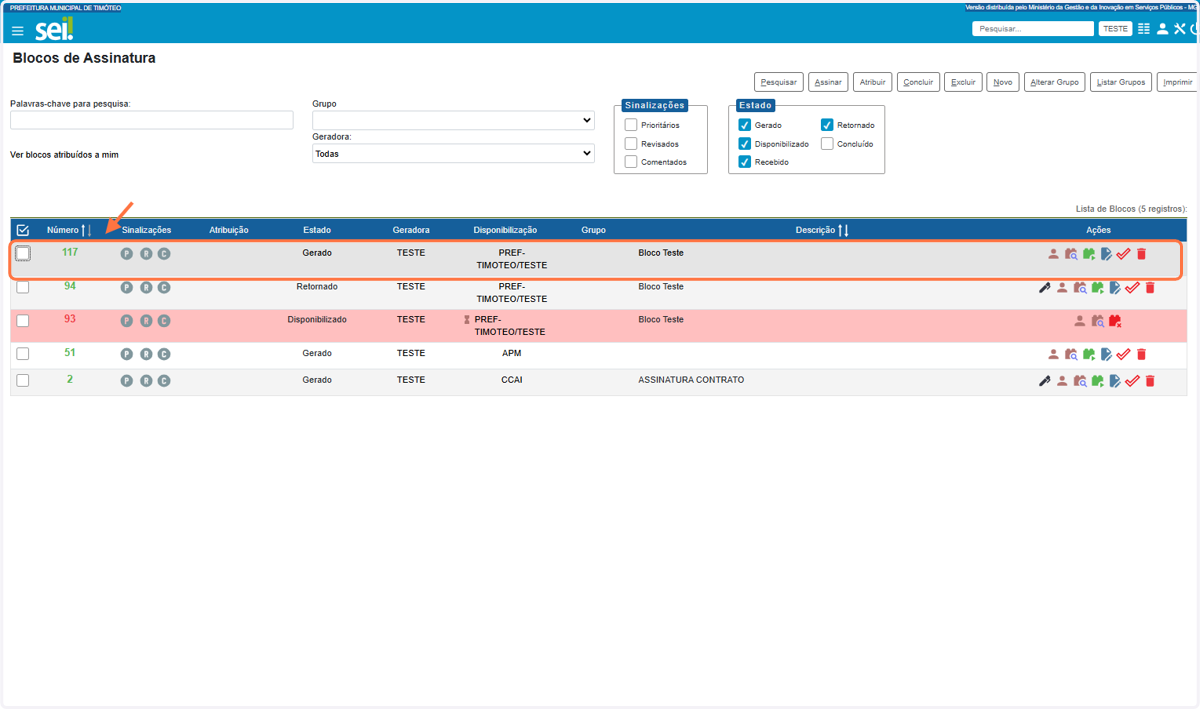Click the Assinar button
The image size is (1200, 709).
(x=828, y=82)
